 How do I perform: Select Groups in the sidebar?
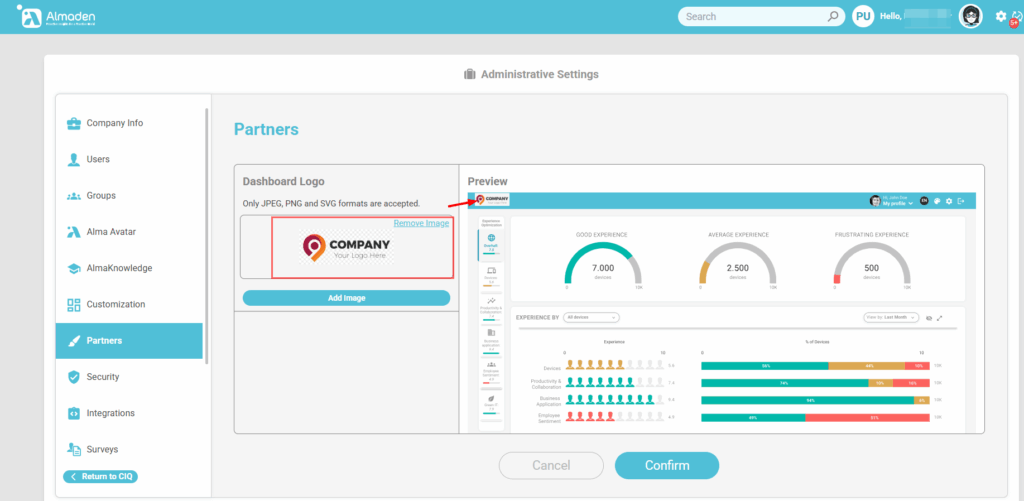click(101, 195)
